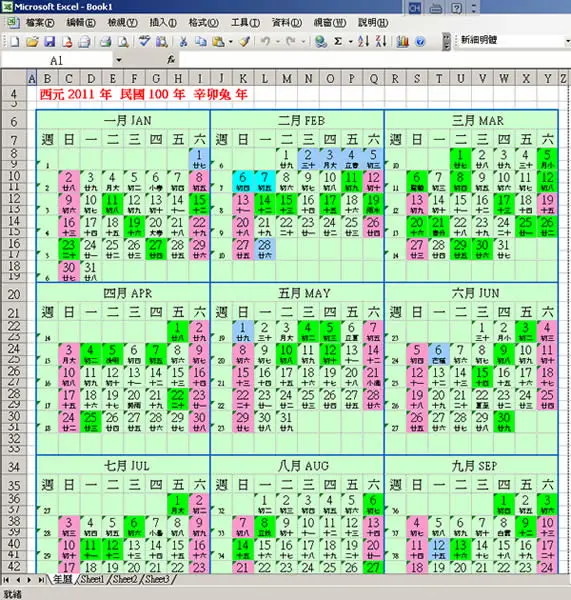Screen dimensions: 571x600
Task: Switch to the Sheet2 tab
Action: coord(125,579)
